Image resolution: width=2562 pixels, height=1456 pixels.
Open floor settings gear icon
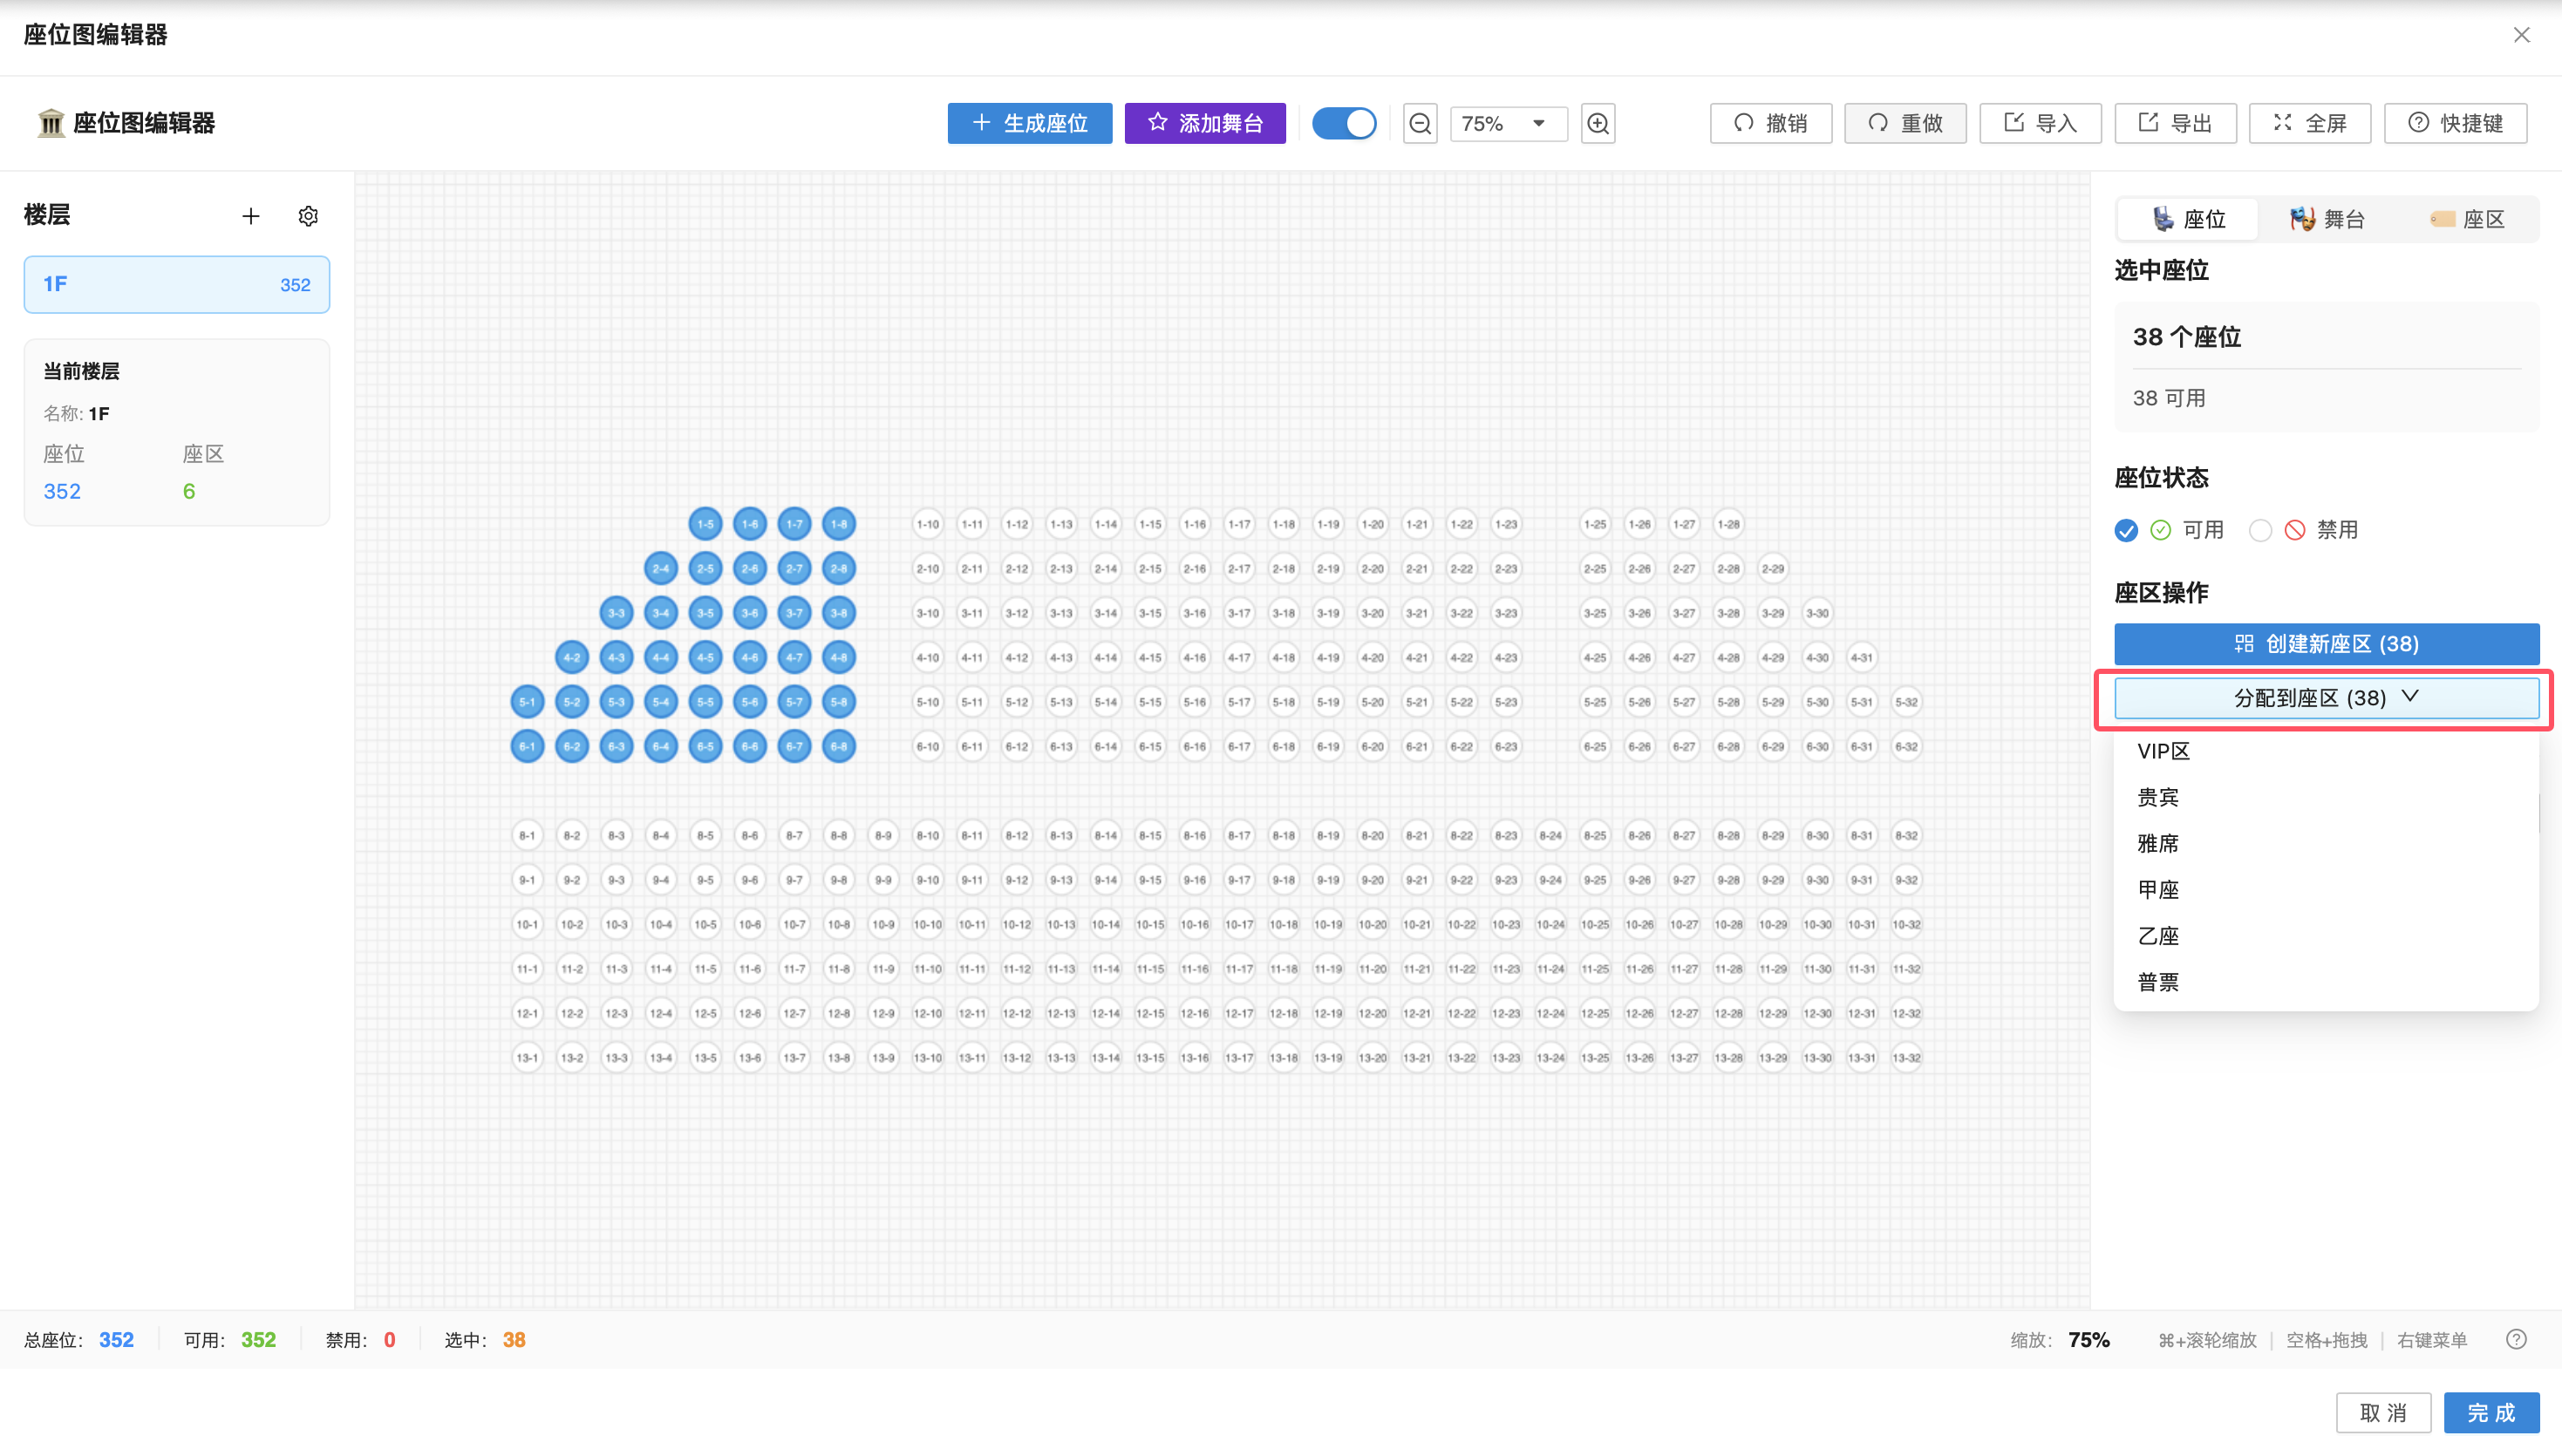(308, 216)
